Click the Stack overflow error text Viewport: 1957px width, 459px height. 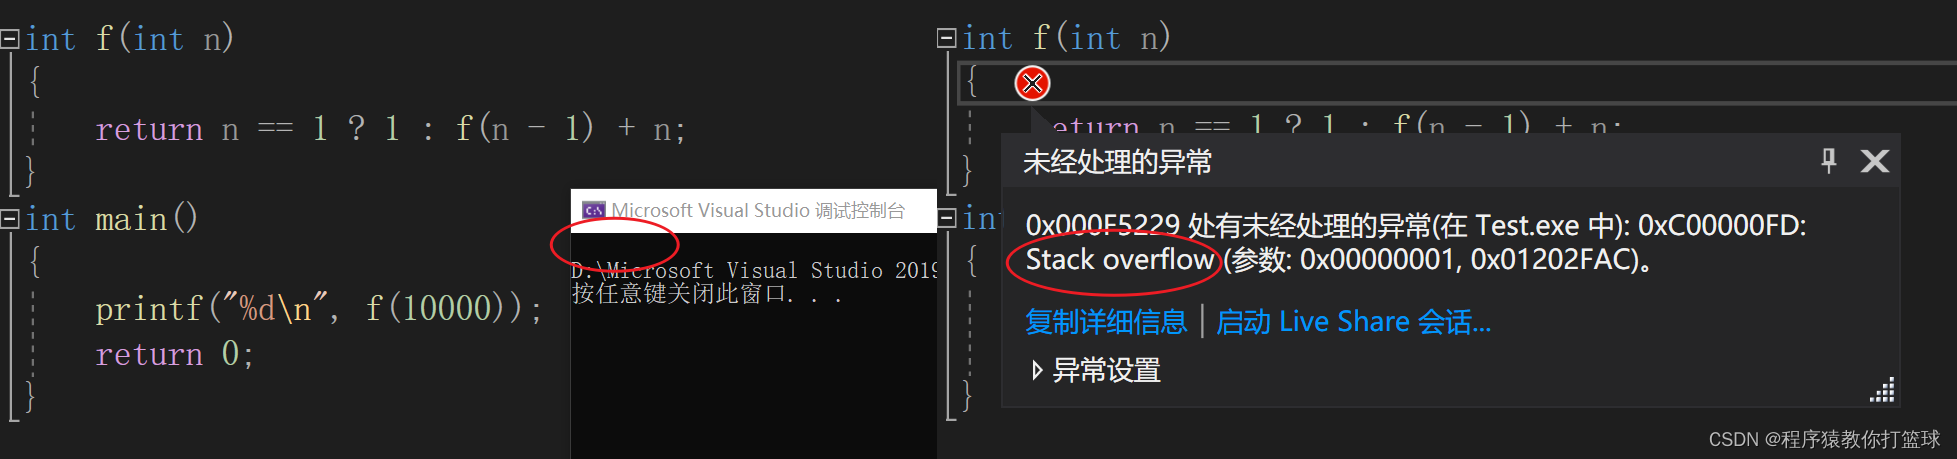(x=1119, y=260)
